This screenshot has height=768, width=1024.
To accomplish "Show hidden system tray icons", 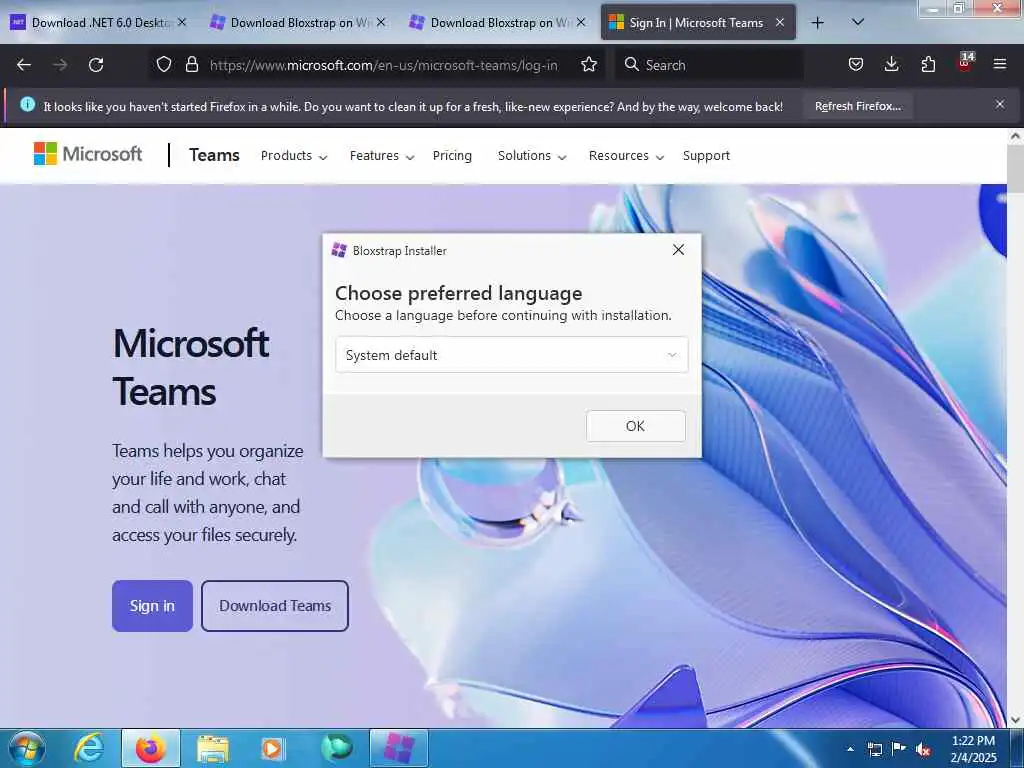I will (850, 749).
